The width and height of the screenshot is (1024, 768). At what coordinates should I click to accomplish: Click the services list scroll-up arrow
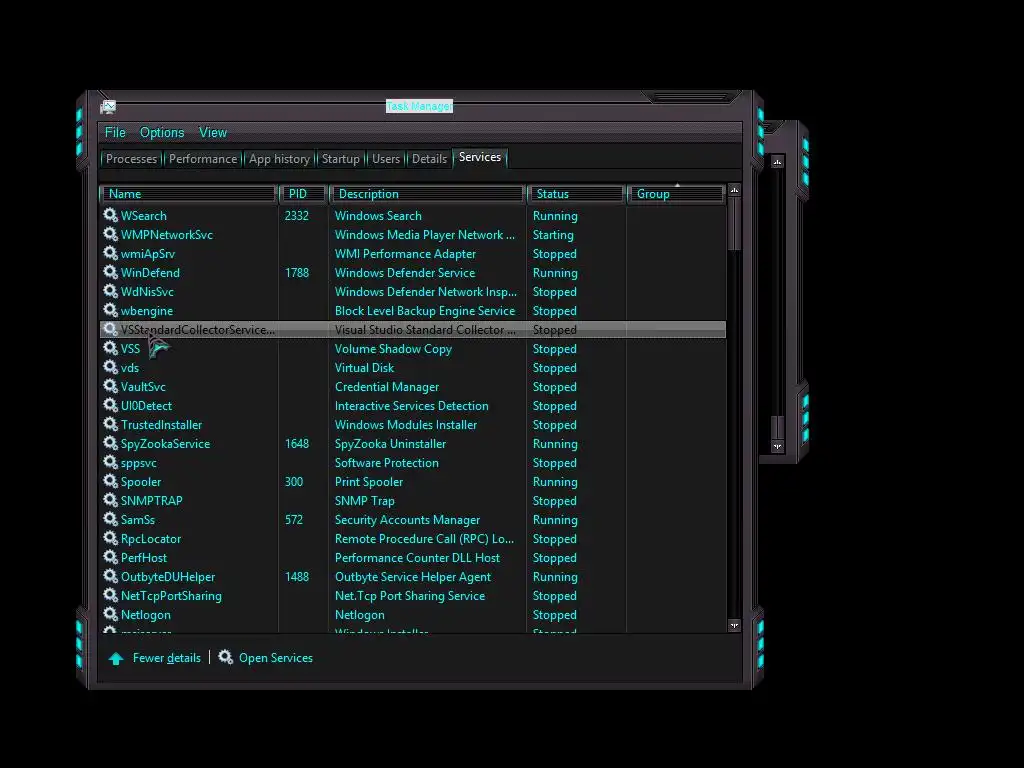pos(734,190)
